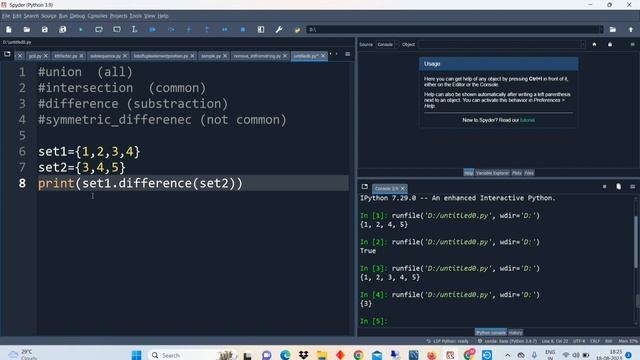Click Object input field in Help
The width and height of the screenshot is (640, 360).
499,44
